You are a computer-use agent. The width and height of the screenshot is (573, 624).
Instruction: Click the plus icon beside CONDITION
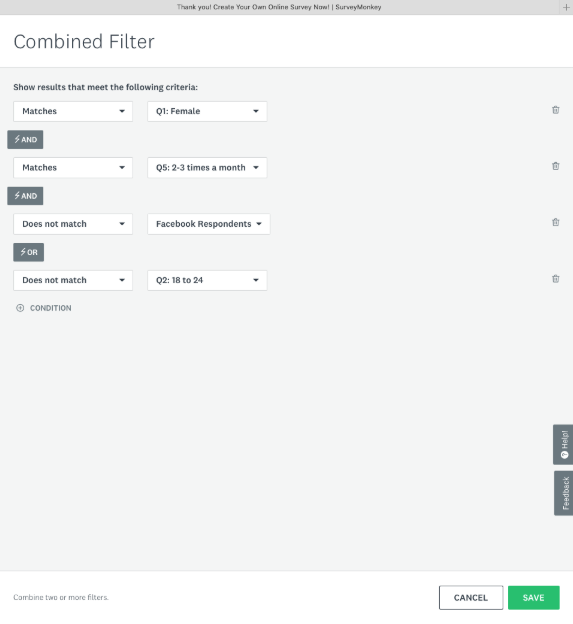[x=20, y=308]
